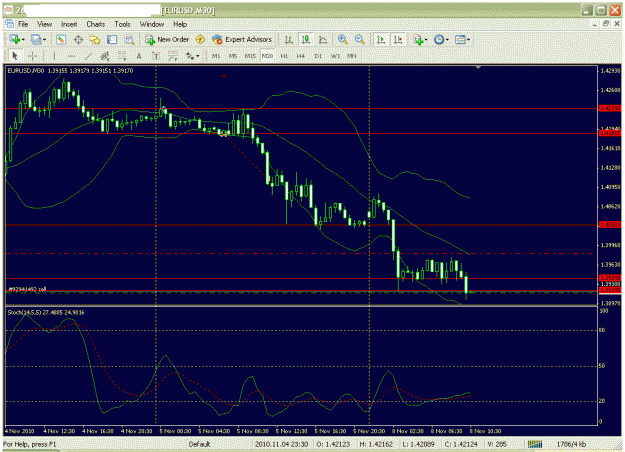Switch timeframe to MN

[352, 56]
